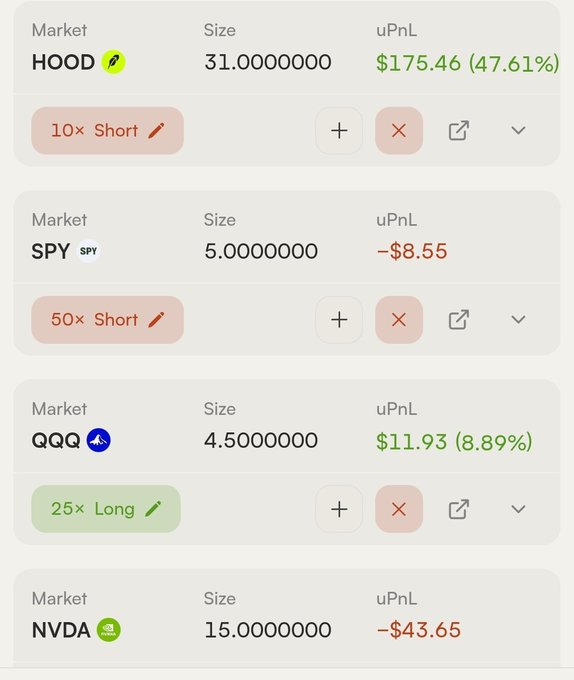Open QQQ market via external link icon

[459, 509]
